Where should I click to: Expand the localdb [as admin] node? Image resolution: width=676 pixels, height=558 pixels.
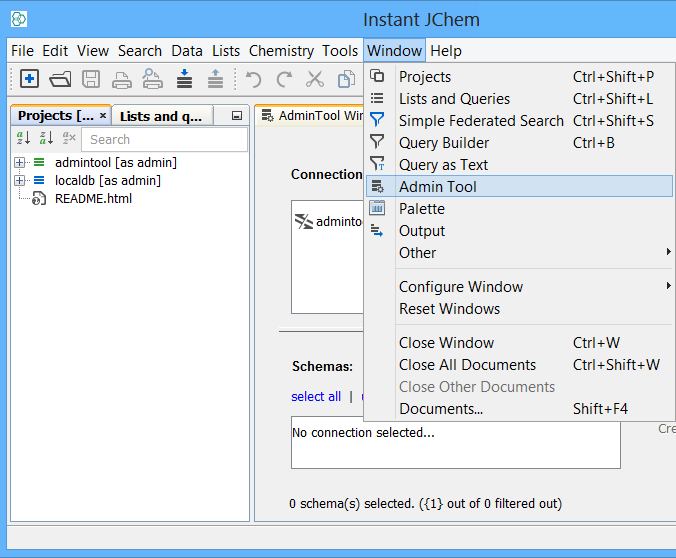coord(19,180)
